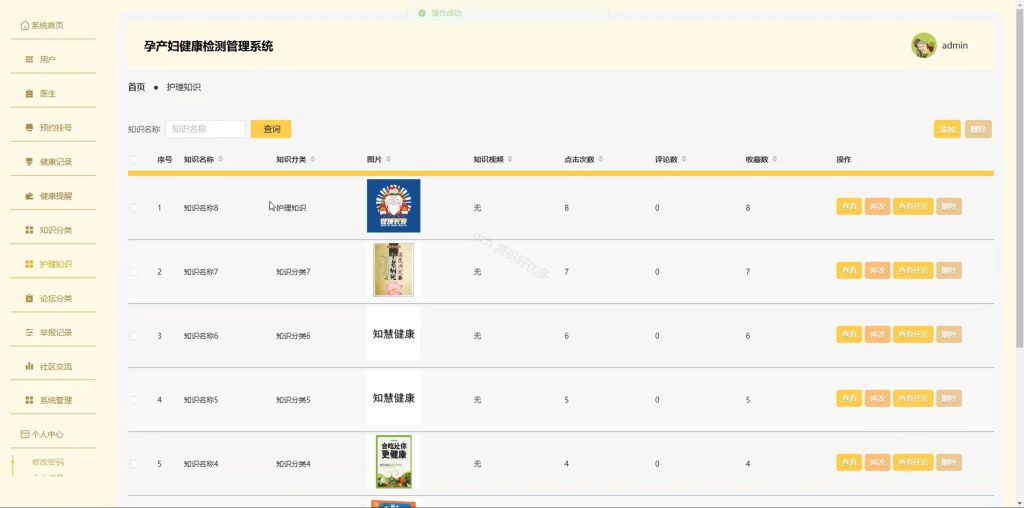1024x508 pixels.
Task: Select the clipboard icon next to 医生
Action: coord(29,93)
